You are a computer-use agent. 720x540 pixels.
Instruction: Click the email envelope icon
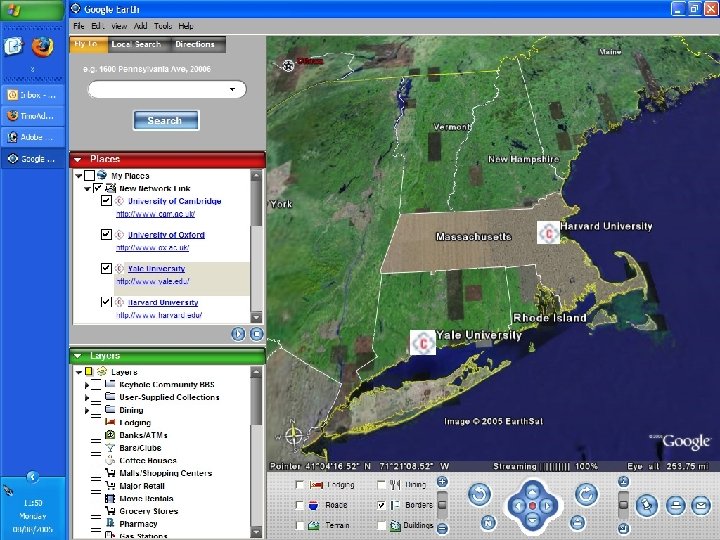click(x=701, y=506)
